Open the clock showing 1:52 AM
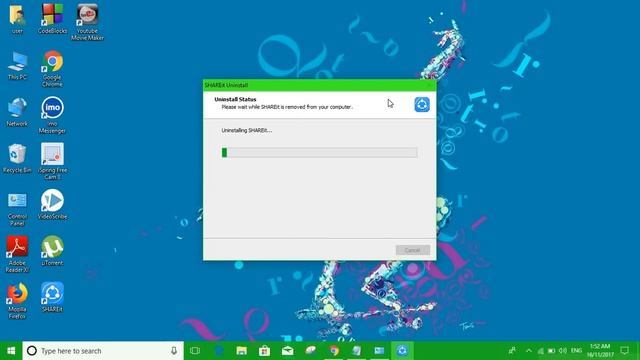This screenshot has height=360, width=640. 600,351
